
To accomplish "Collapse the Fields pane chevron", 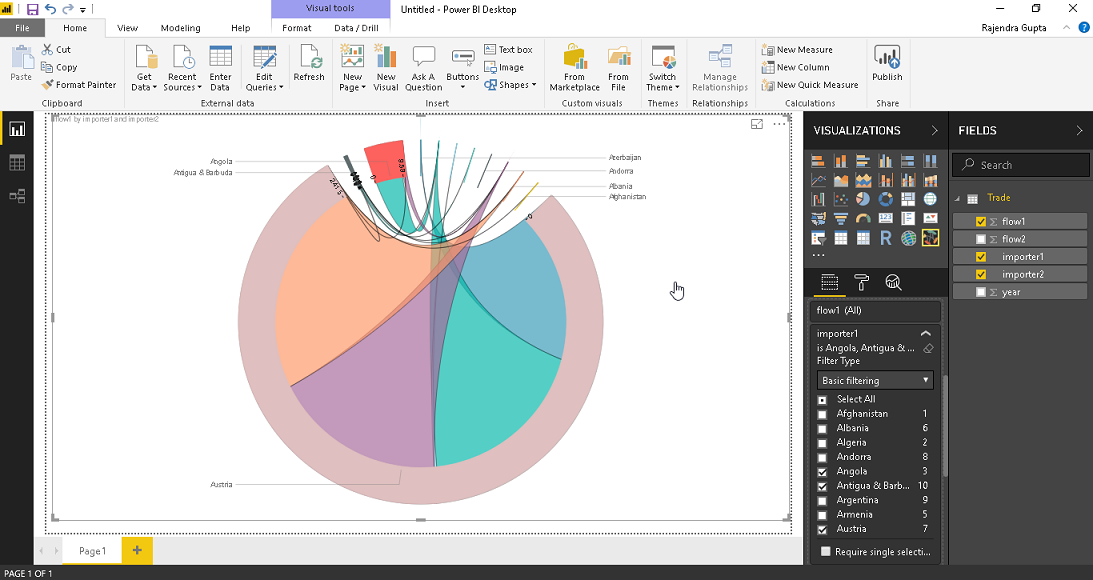I will click(x=1079, y=130).
